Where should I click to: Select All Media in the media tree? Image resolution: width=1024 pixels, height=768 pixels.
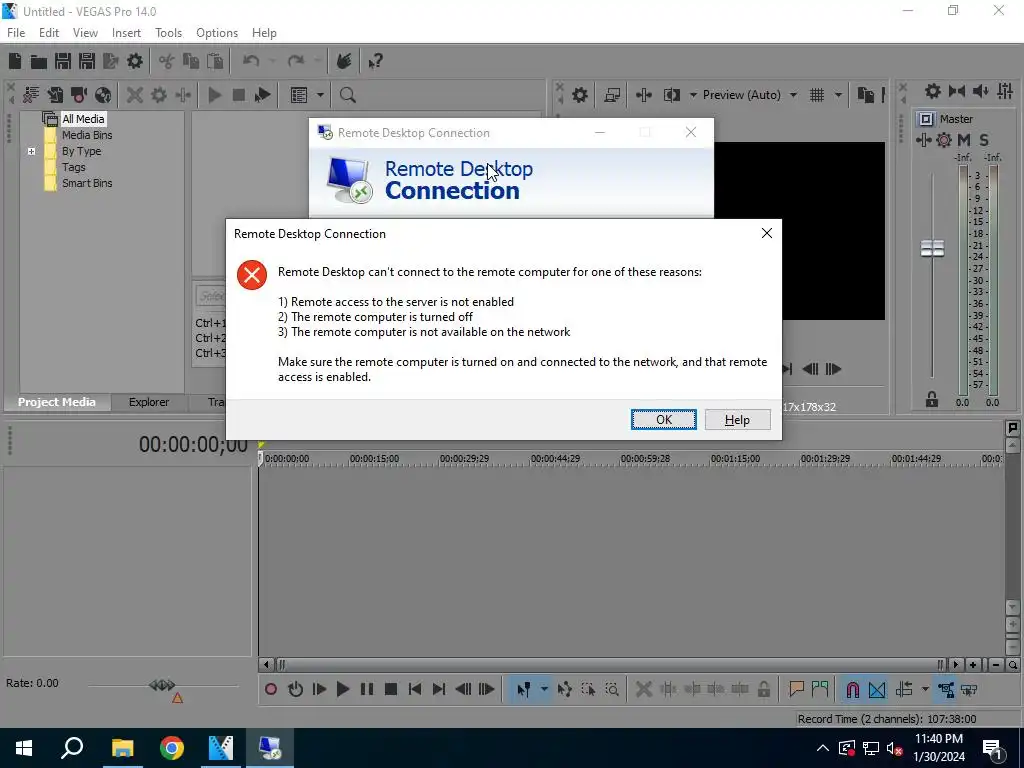coord(83,119)
